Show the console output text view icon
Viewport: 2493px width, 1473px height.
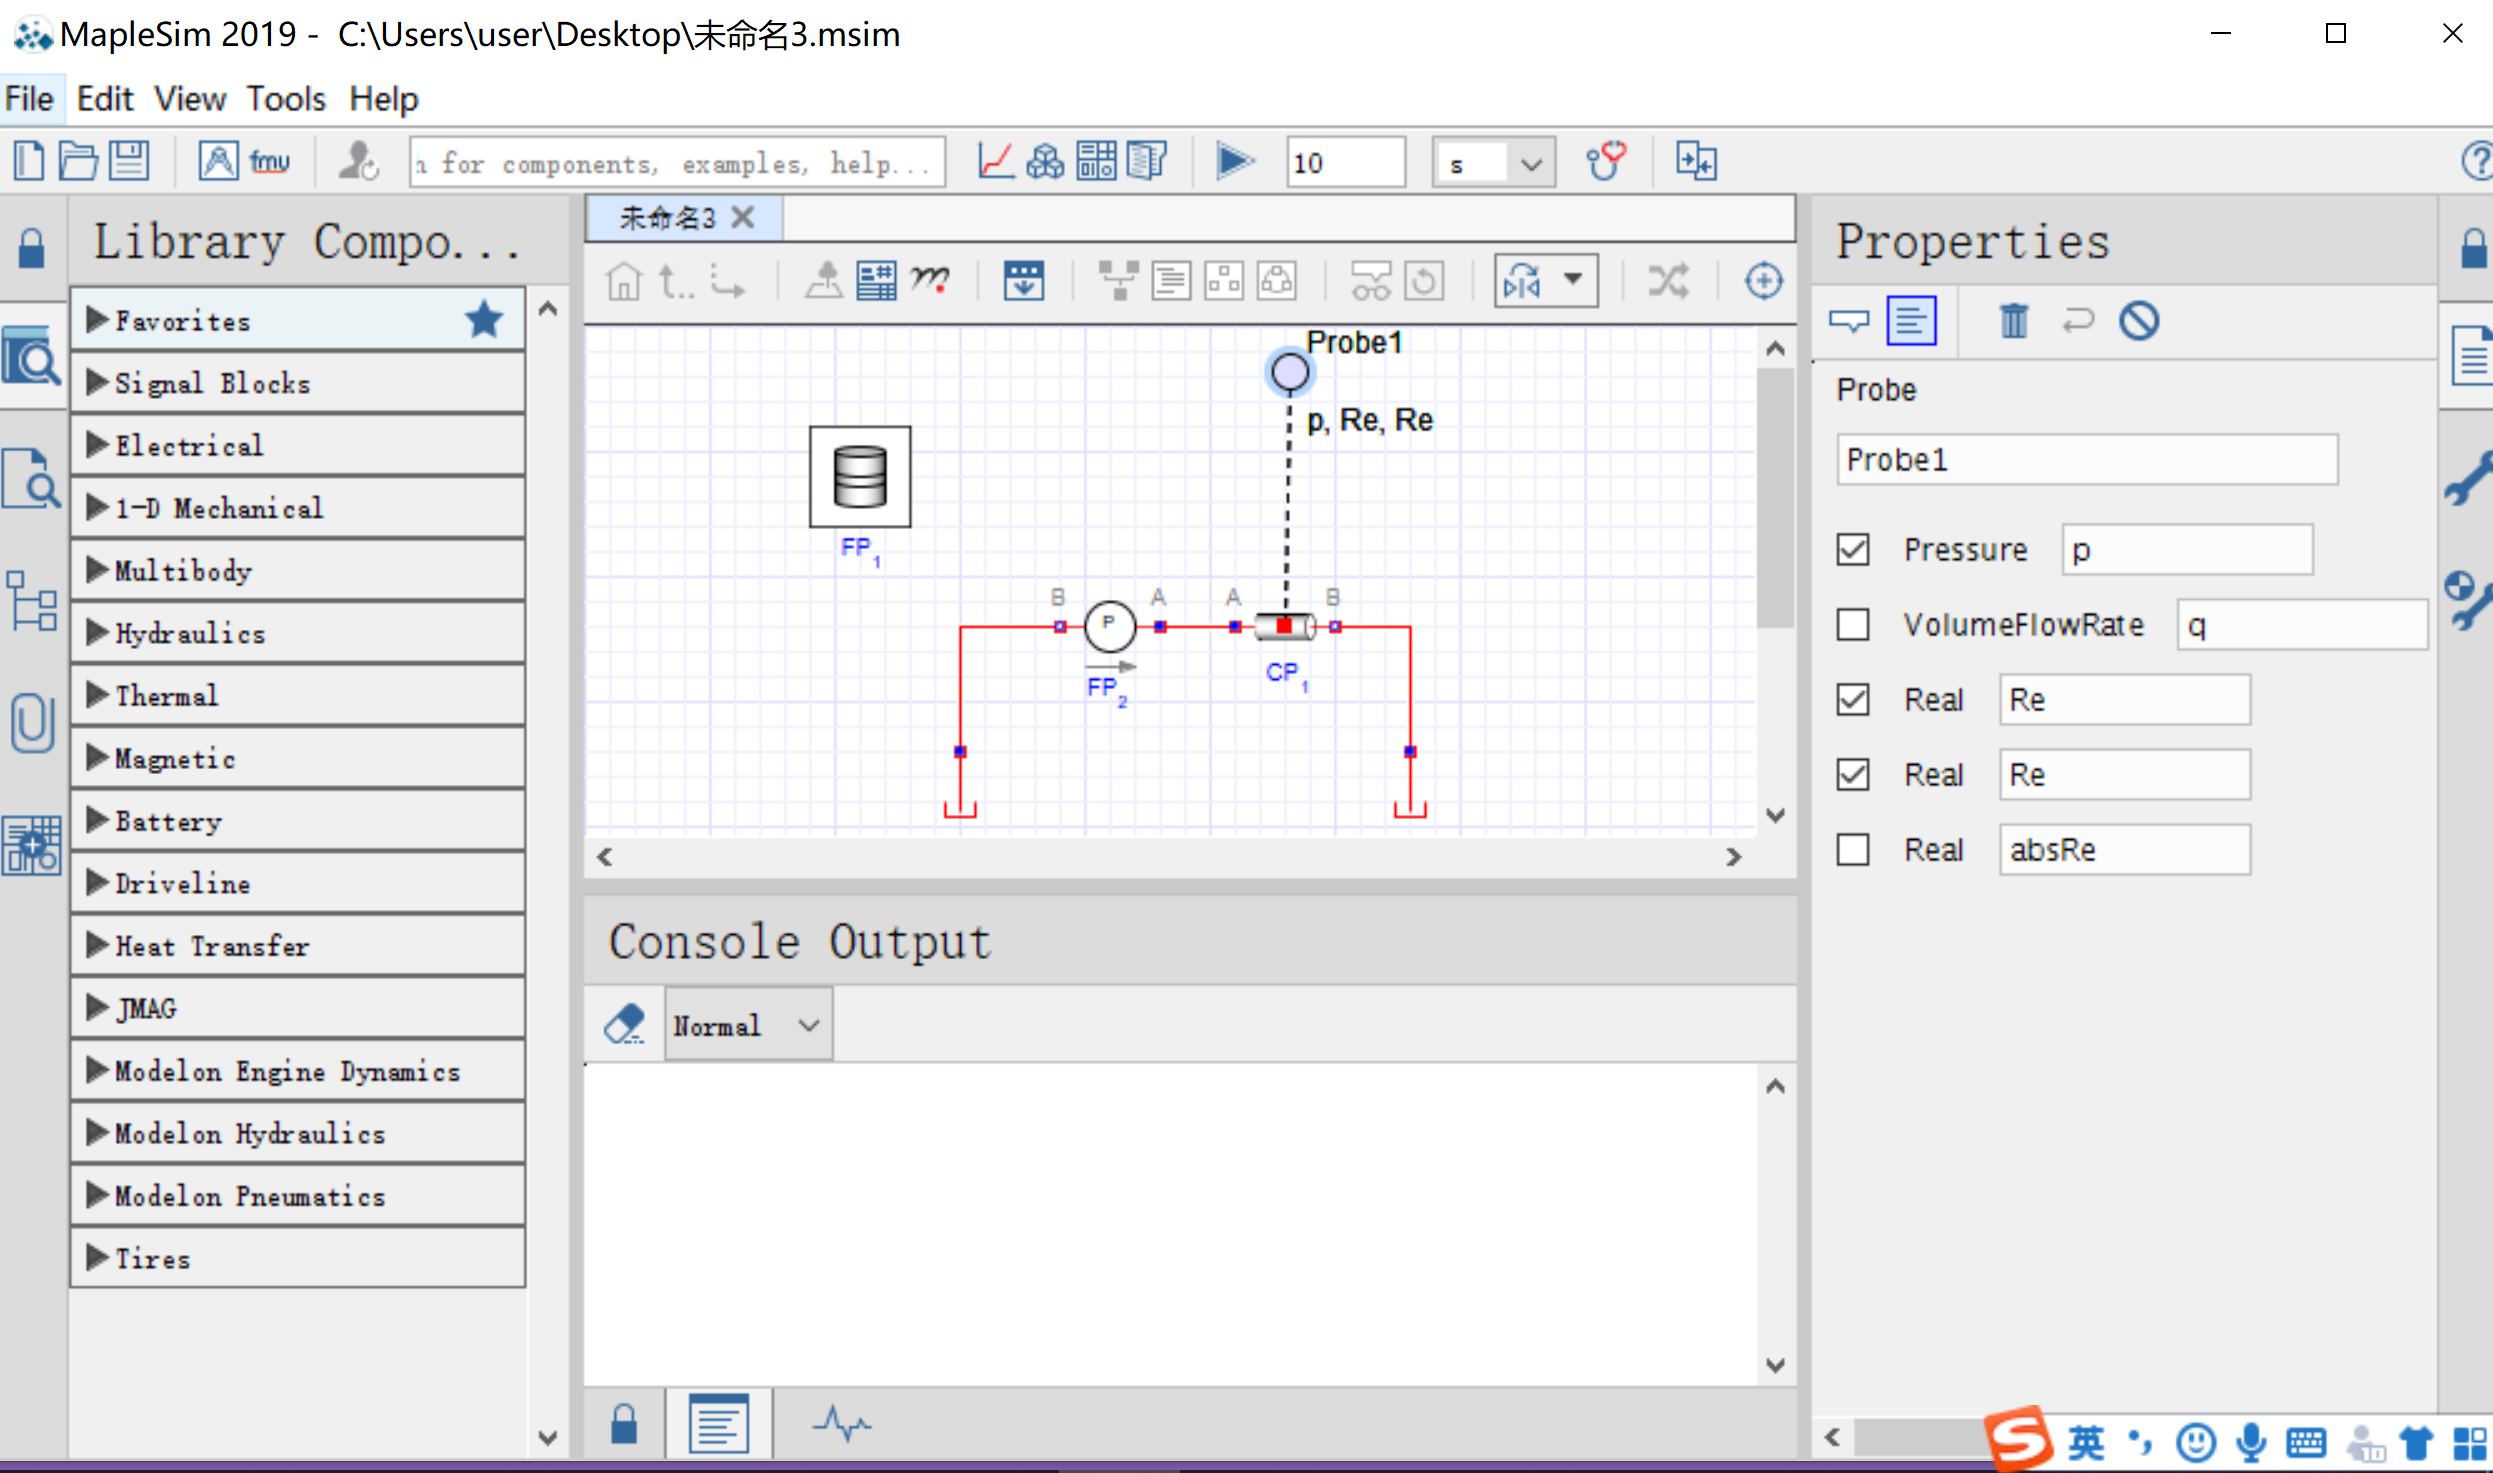(x=718, y=1424)
